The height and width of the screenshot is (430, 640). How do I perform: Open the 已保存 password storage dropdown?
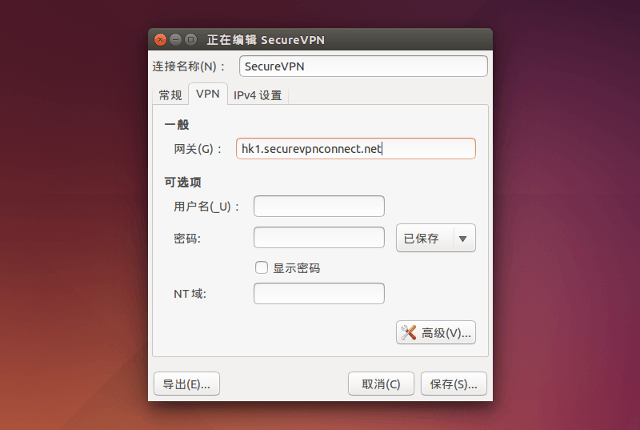[x=436, y=238]
